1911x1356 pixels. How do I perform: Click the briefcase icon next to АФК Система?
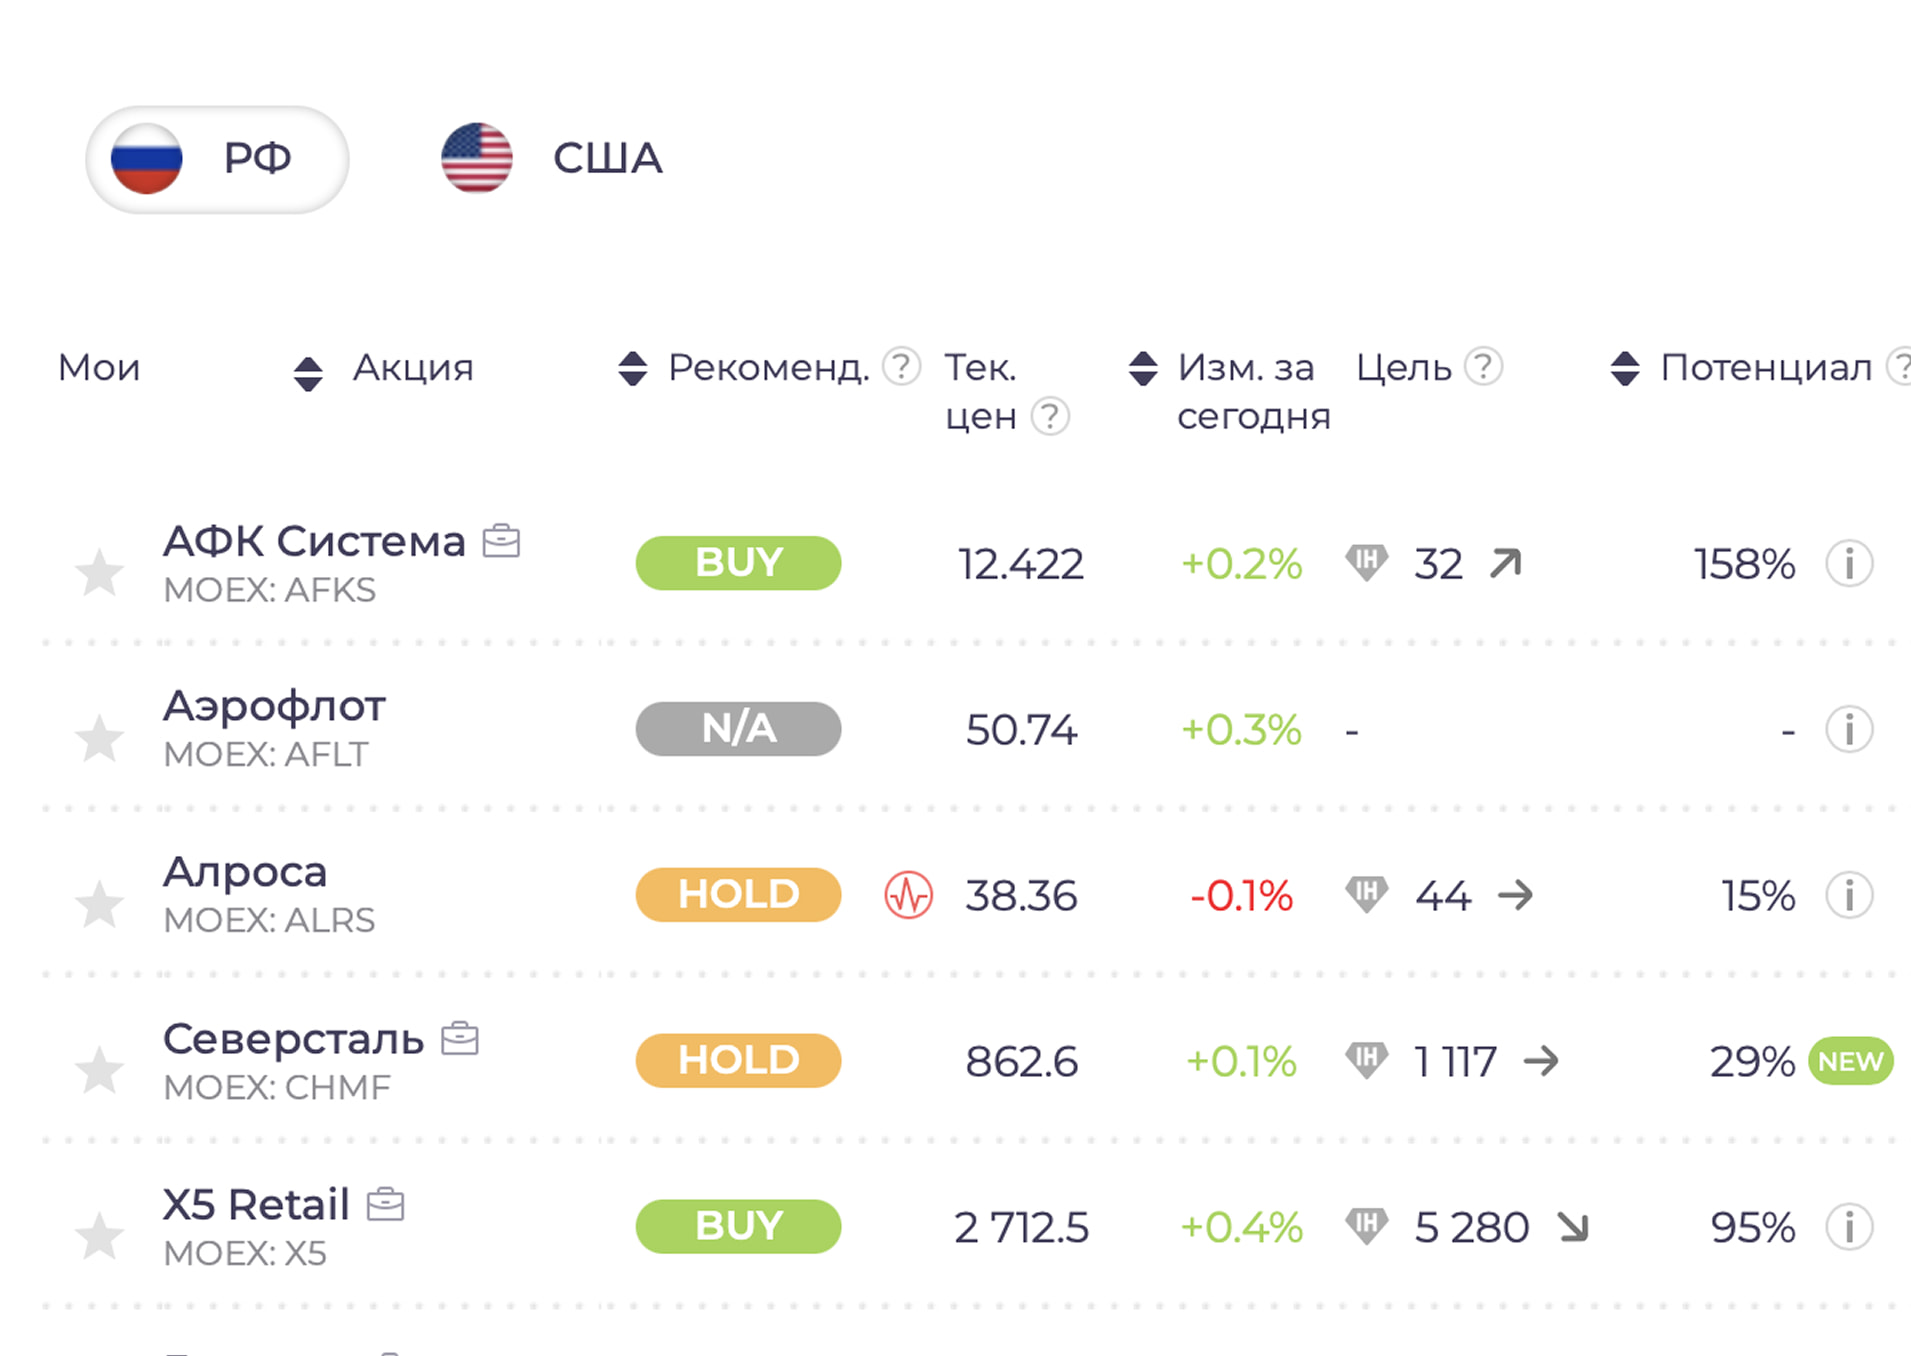pyautogui.click(x=503, y=540)
